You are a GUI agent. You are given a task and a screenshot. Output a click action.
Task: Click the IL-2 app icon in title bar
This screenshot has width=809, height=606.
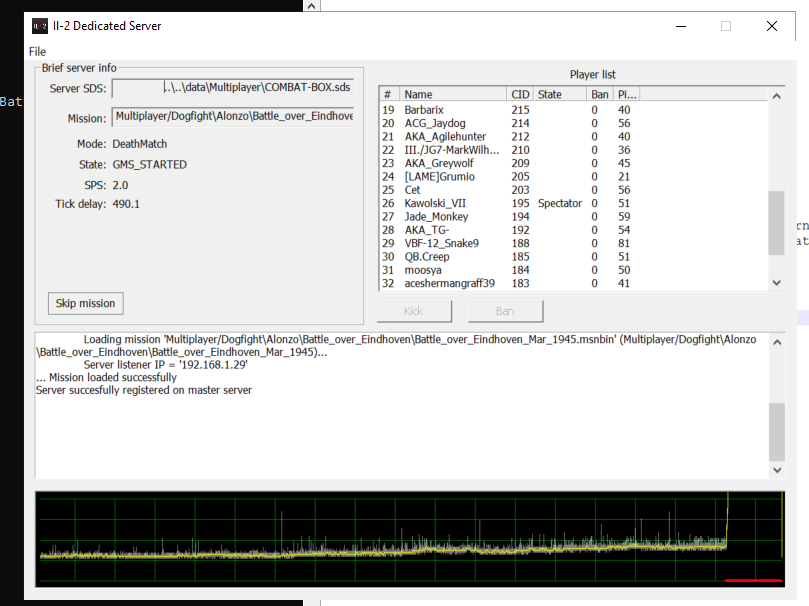click(x=39, y=26)
